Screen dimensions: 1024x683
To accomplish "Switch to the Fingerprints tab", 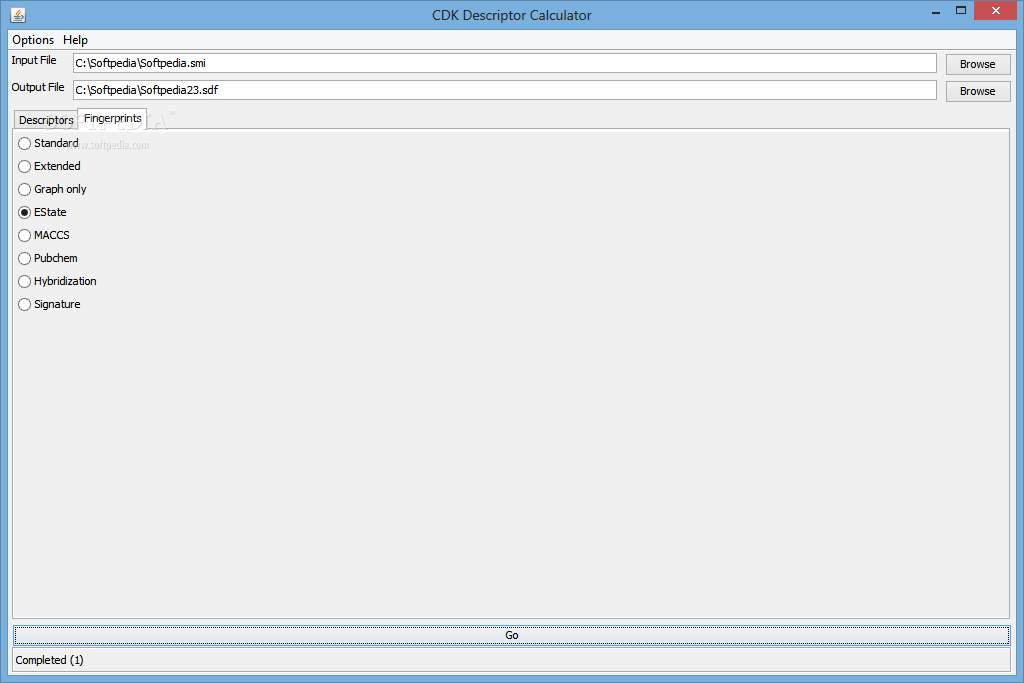I will [112, 118].
